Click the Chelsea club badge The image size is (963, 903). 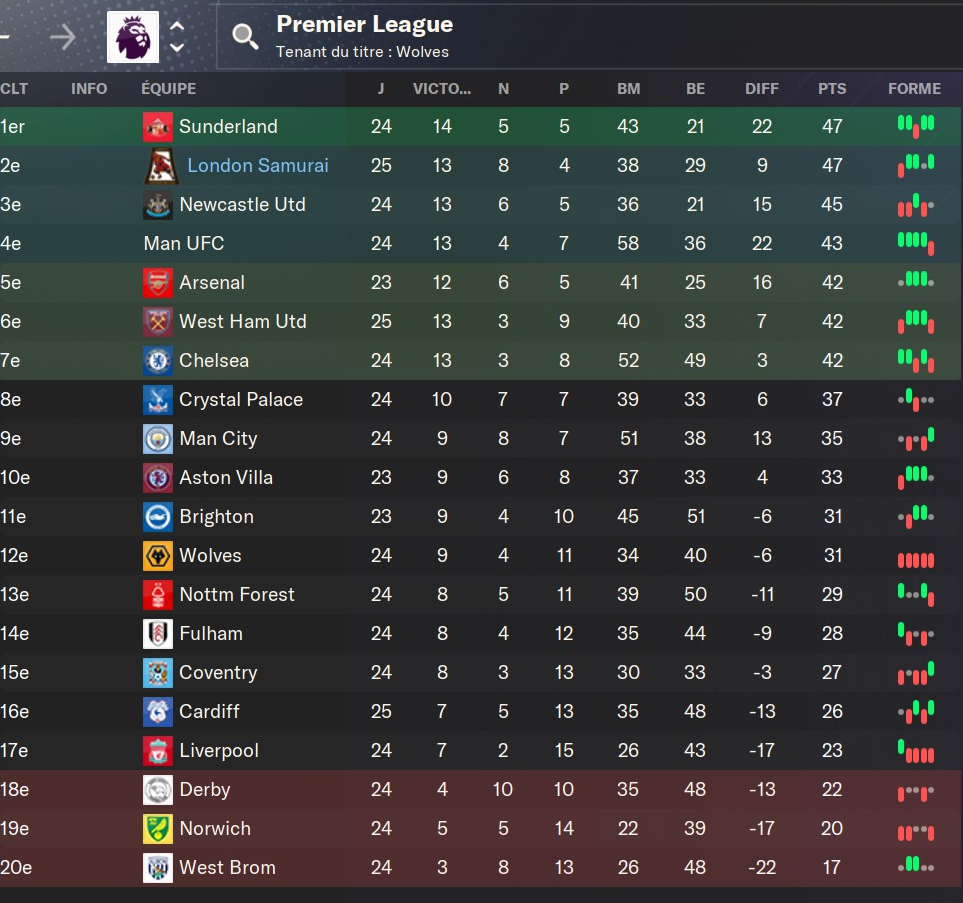pyautogui.click(x=158, y=361)
